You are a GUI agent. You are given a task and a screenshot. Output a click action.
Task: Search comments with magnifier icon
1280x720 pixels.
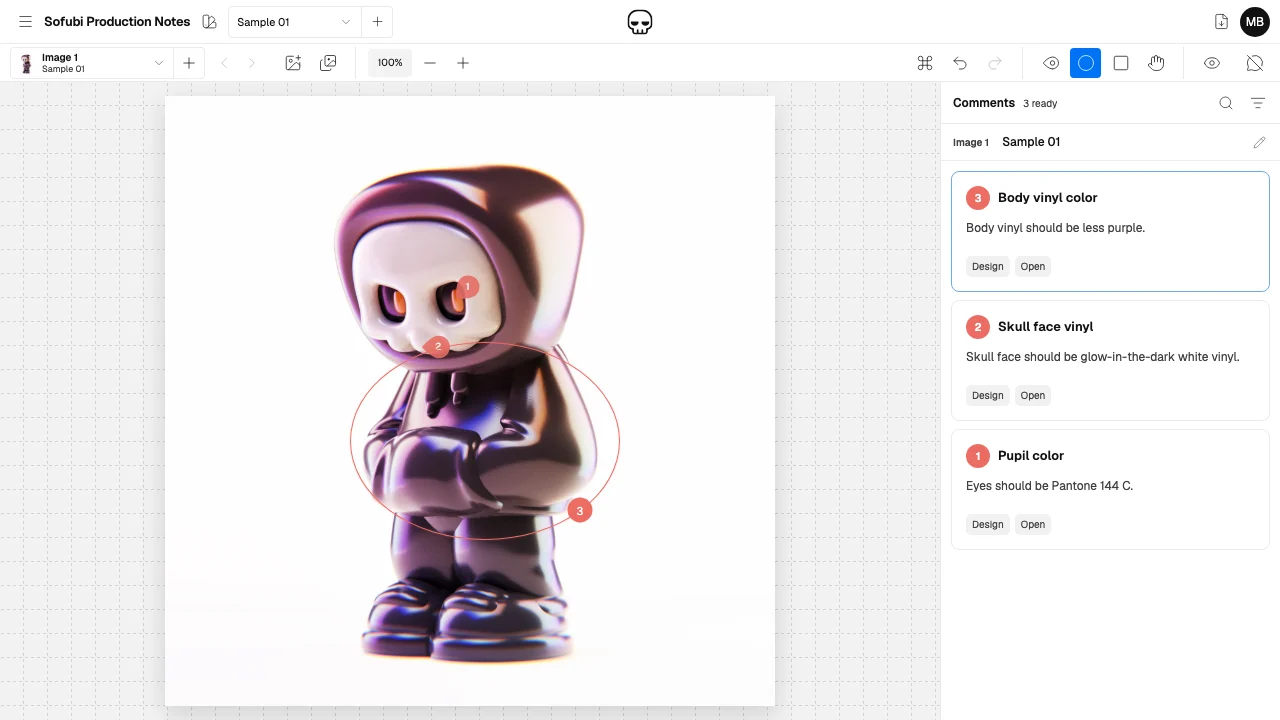tap(1226, 103)
